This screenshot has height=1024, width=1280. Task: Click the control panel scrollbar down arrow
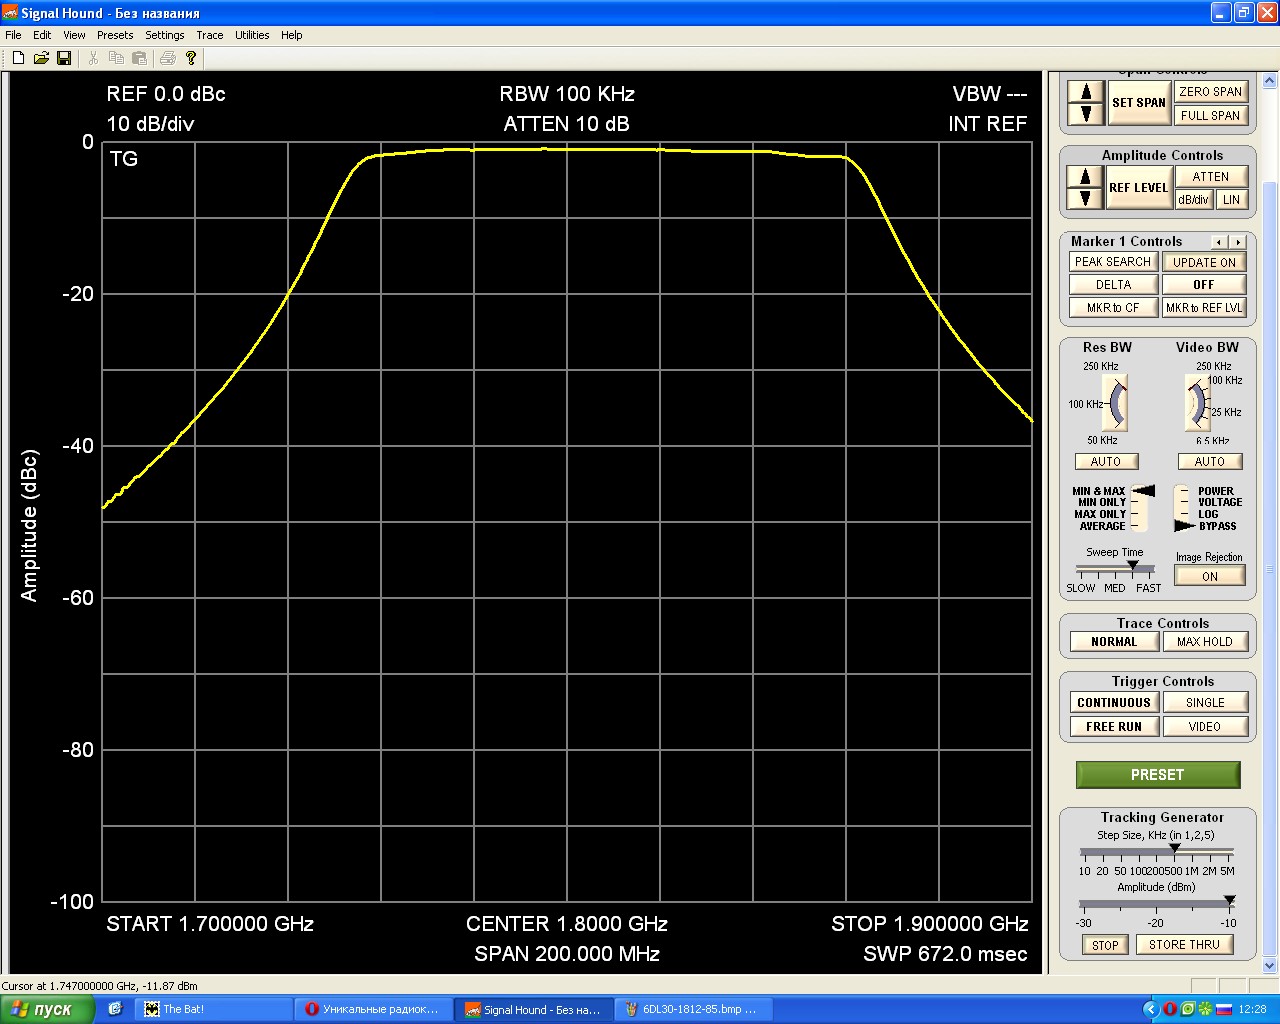pyautogui.click(x=1270, y=966)
